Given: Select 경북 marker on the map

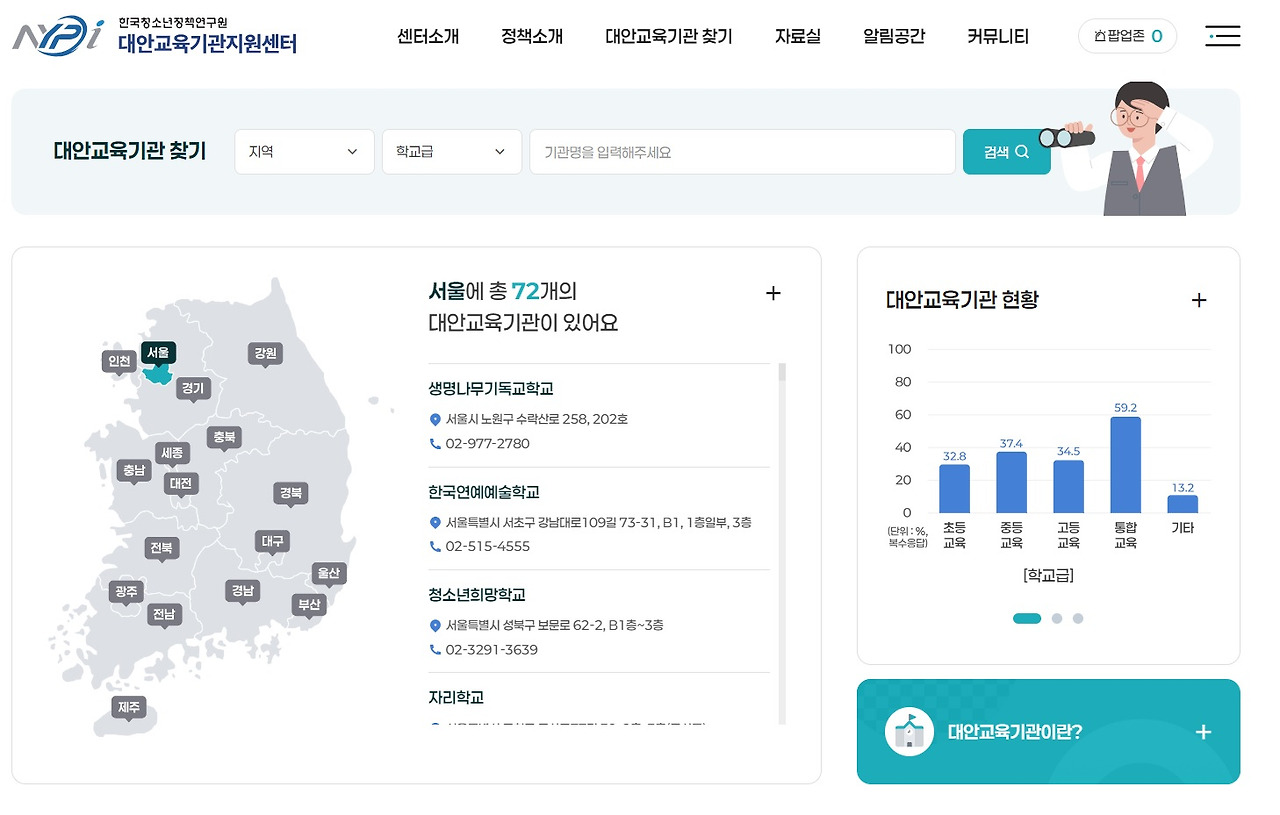Looking at the screenshot, I should pos(291,494).
